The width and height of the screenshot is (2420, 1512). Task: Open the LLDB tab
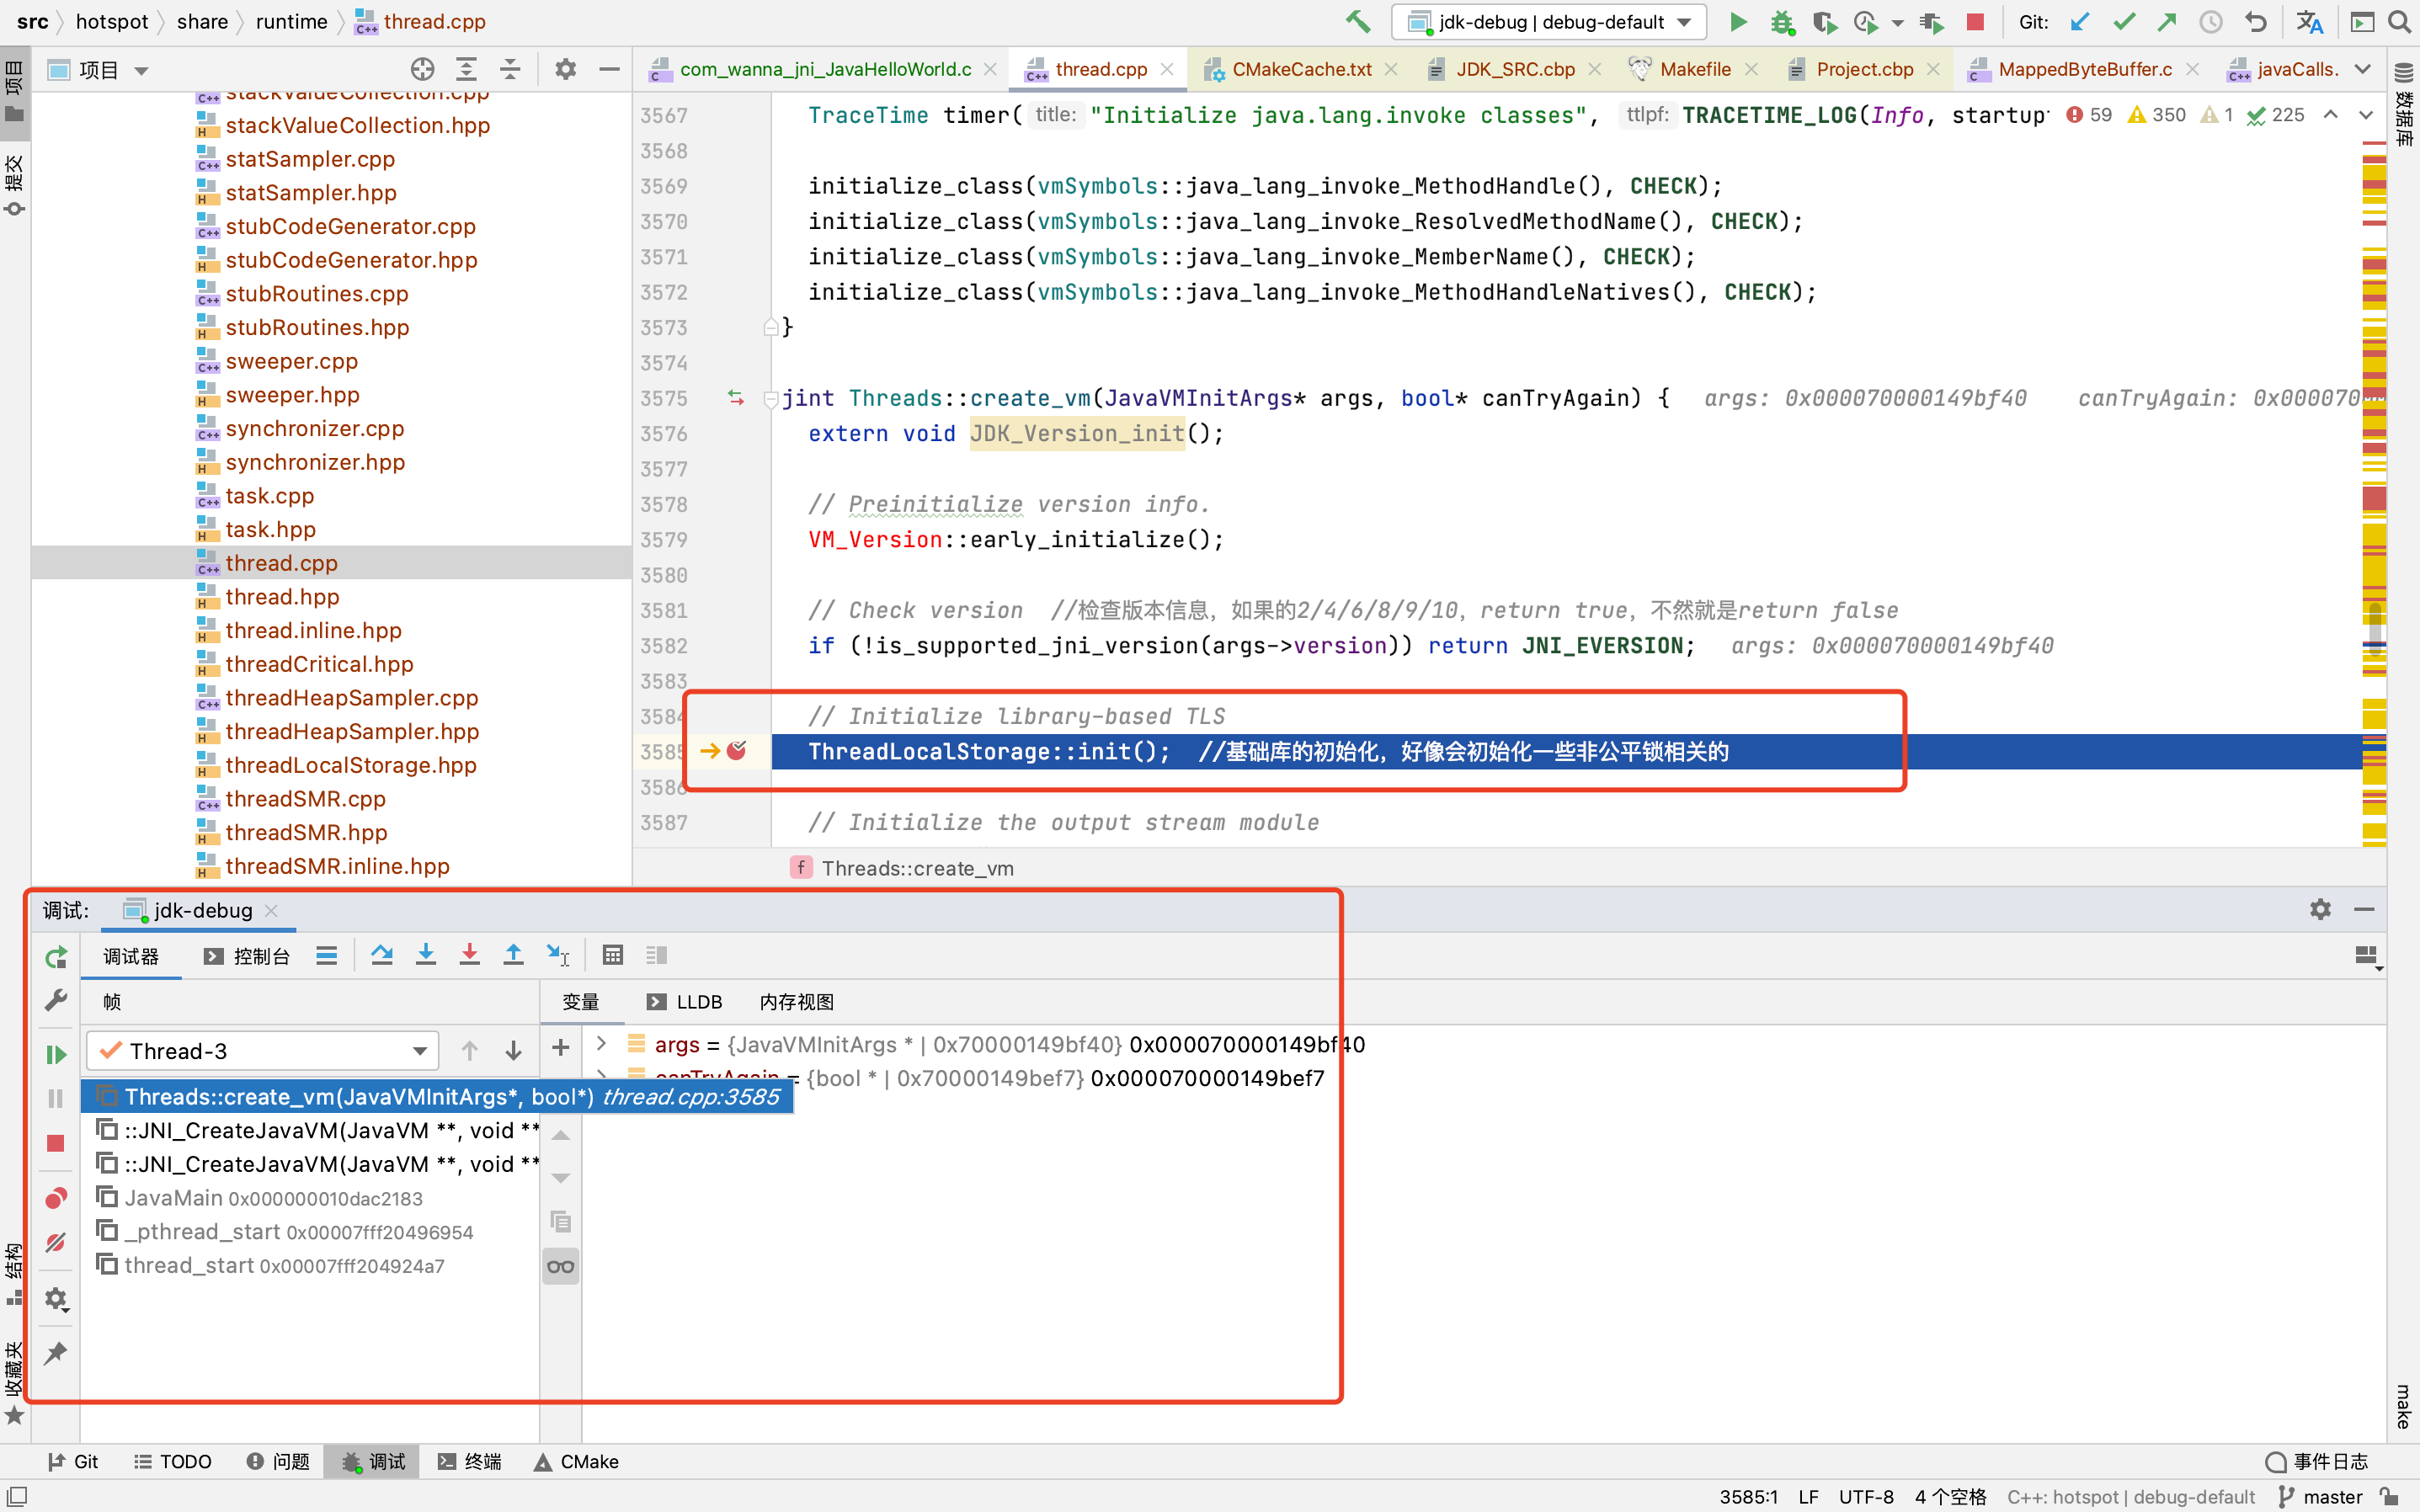pos(685,1002)
